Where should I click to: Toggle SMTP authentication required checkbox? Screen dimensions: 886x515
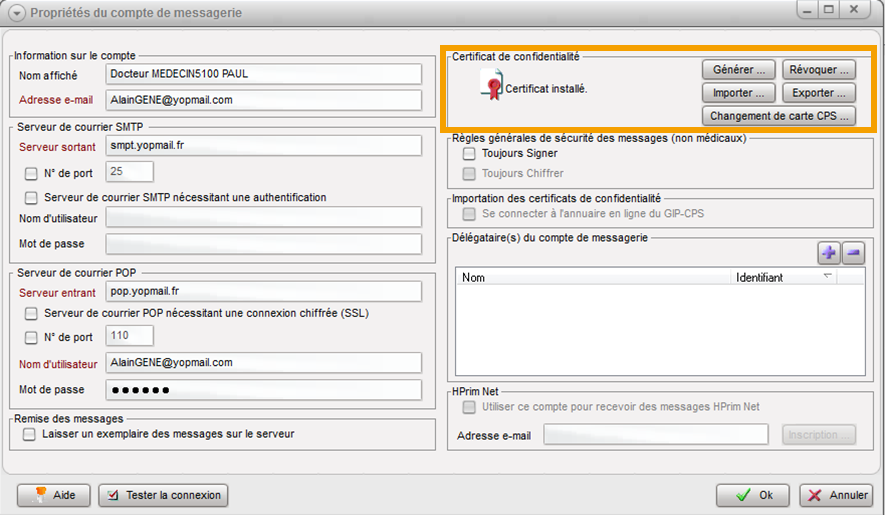pyautogui.click(x=31, y=198)
